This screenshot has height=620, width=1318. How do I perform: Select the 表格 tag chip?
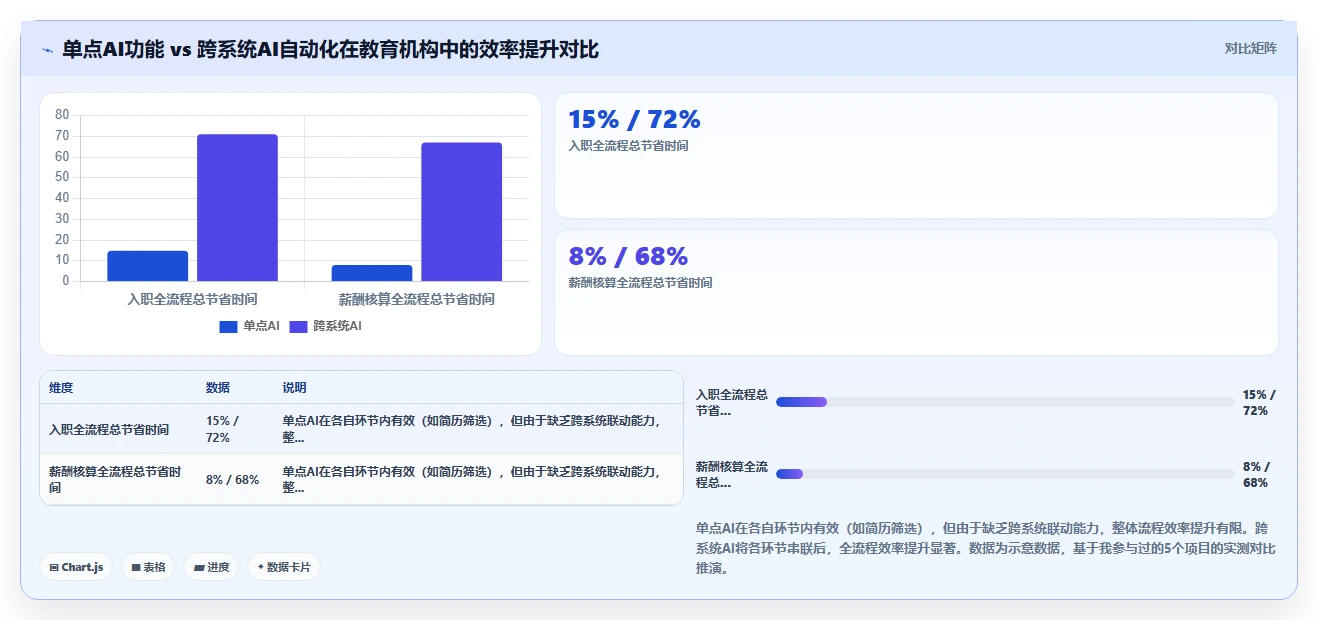click(148, 567)
